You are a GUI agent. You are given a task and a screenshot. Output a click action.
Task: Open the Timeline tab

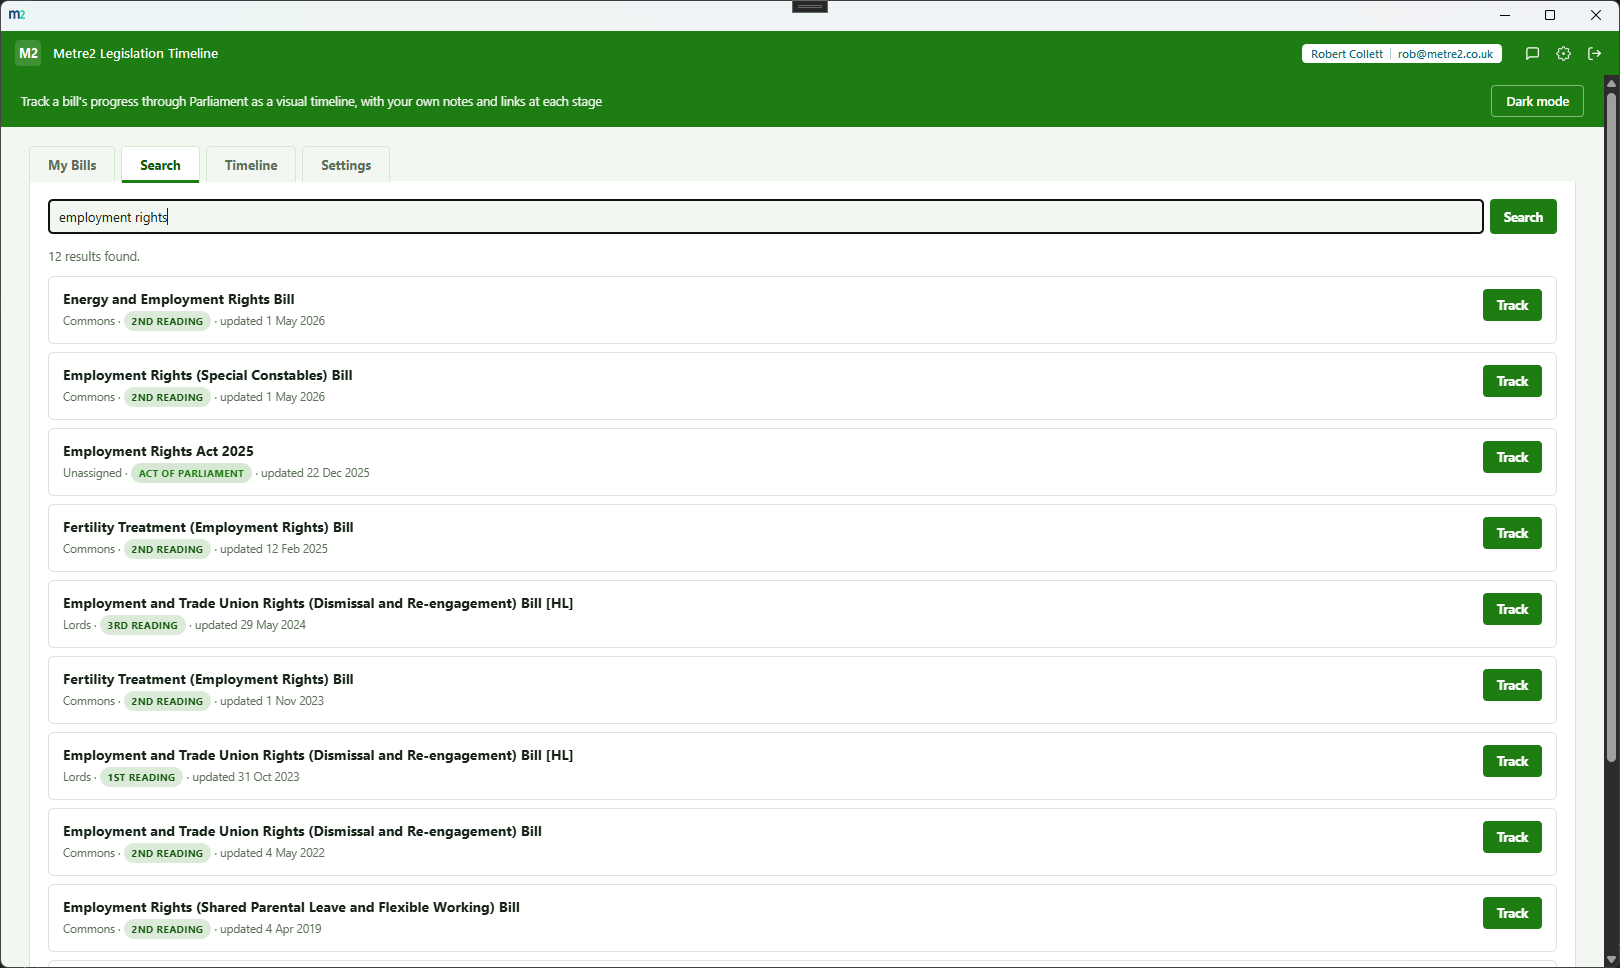coord(251,165)
